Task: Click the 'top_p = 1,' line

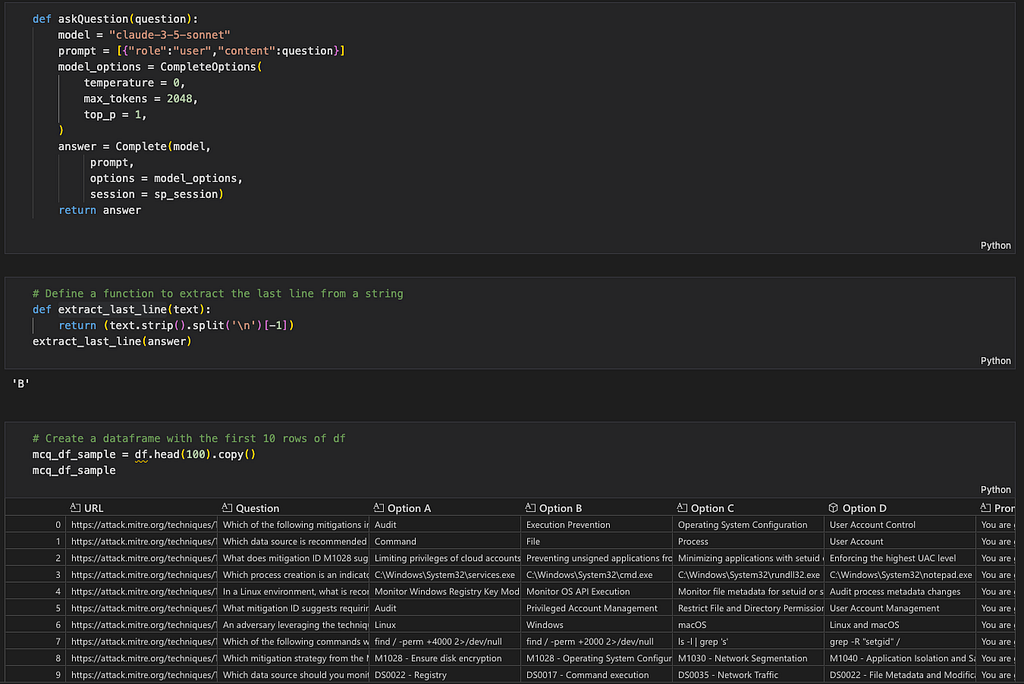Action: point(115,114)
